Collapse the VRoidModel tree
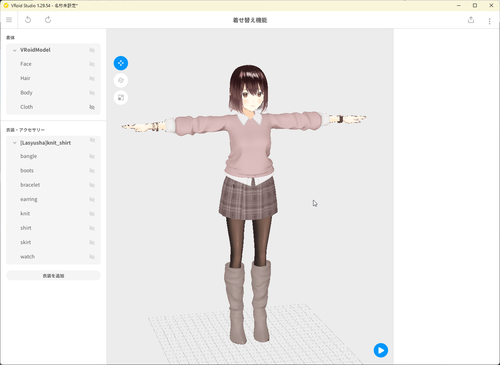This screenshot has width=500, height=365. tap(14, 50)
